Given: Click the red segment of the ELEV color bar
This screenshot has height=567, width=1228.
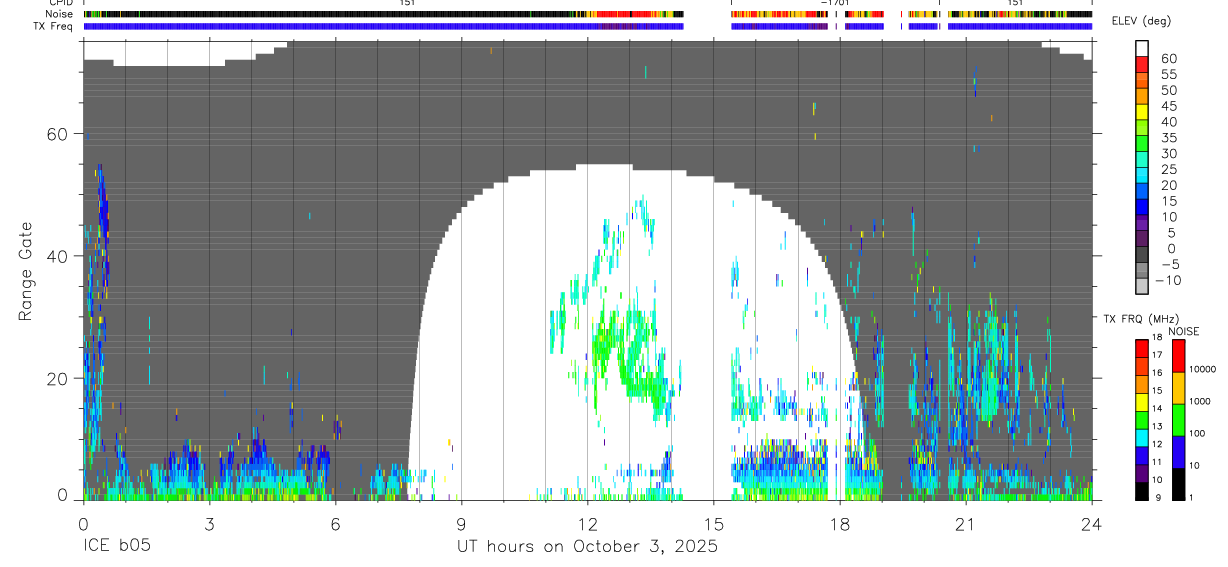Looking at the screenshot, I should coord(1142,65).
